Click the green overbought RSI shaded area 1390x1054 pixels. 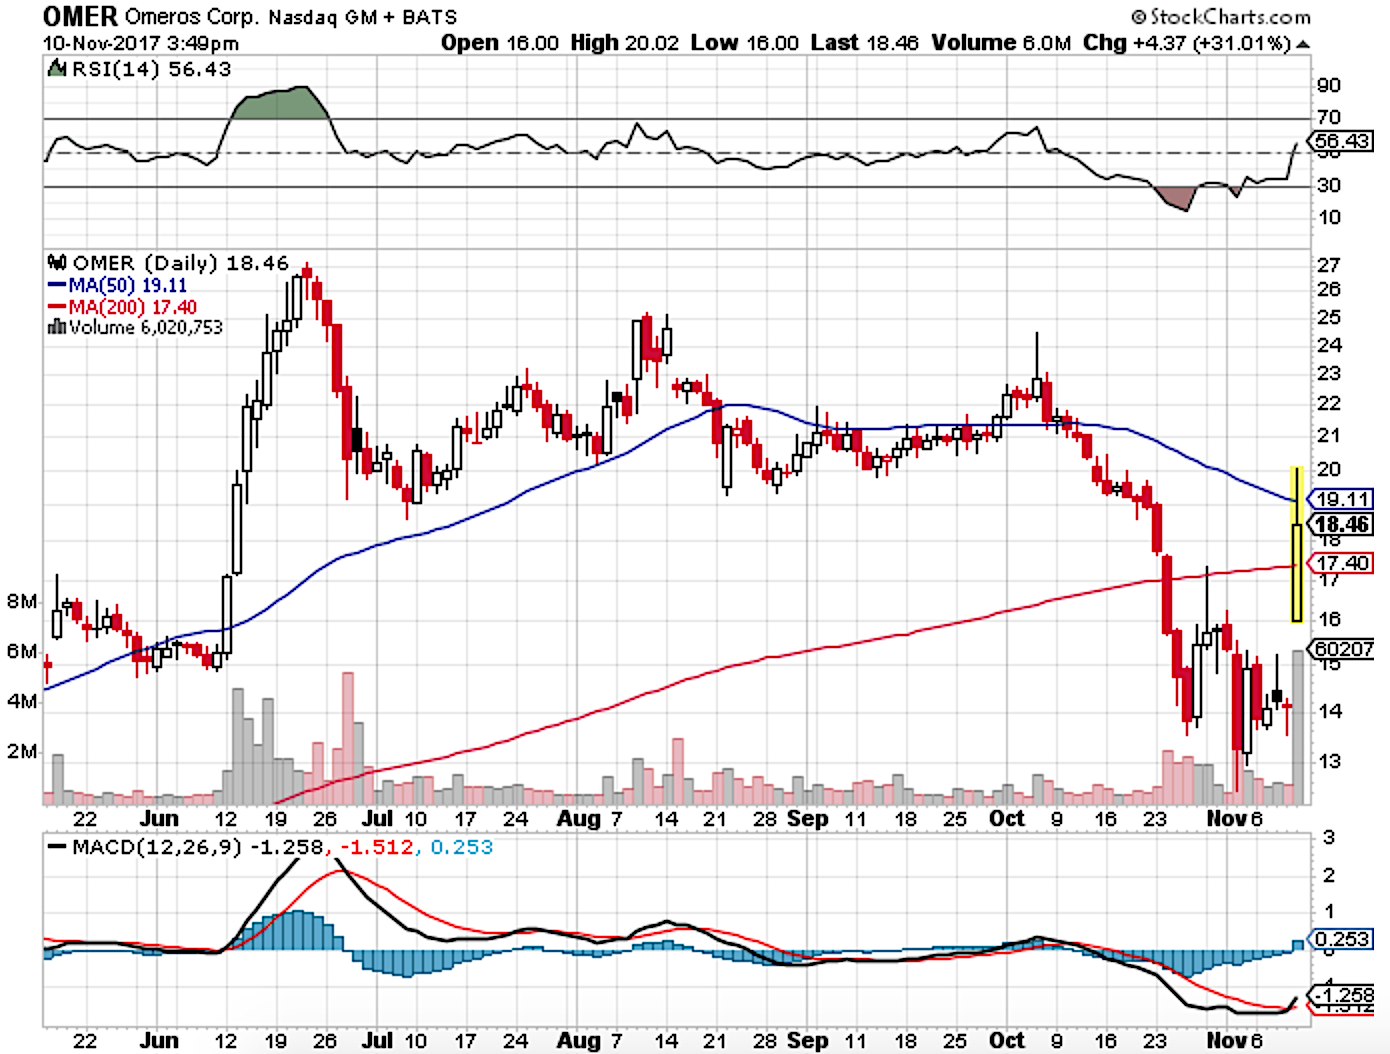pos(282,104)
